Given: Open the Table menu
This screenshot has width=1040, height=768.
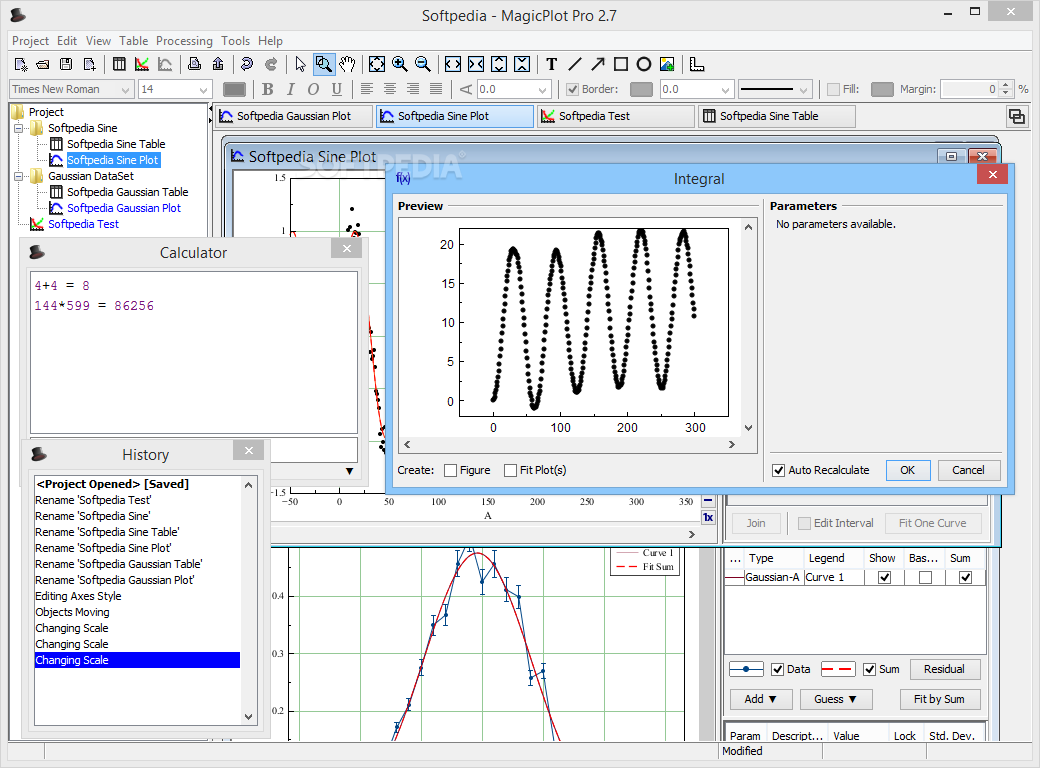Looking at the screenshot, I should pos(133,41).
